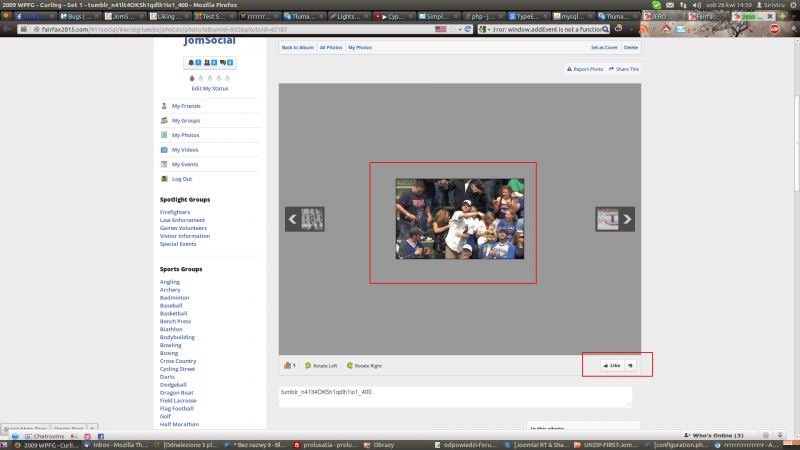Click the My Photos link in photo toolbar
This screenshot has width=800, height=450.
point(360,47)
